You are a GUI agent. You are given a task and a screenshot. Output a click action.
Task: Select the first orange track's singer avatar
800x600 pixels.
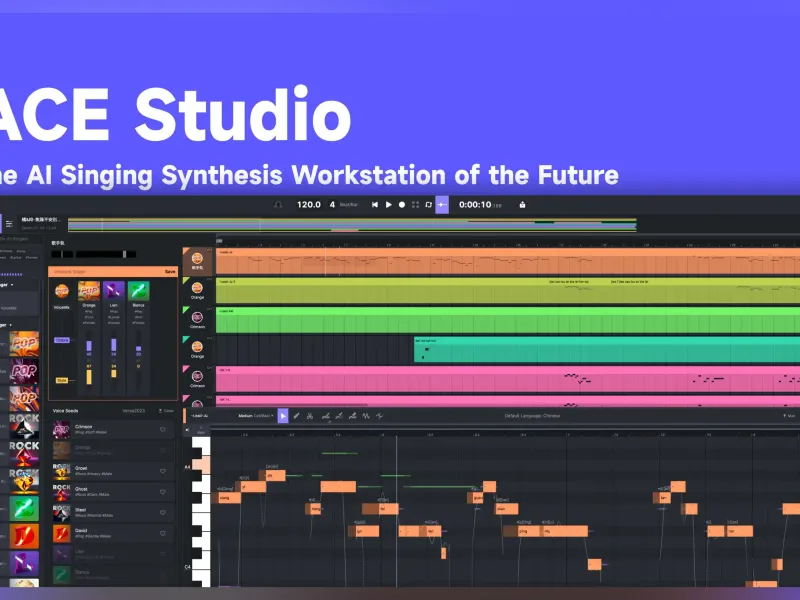coord(197,259)
